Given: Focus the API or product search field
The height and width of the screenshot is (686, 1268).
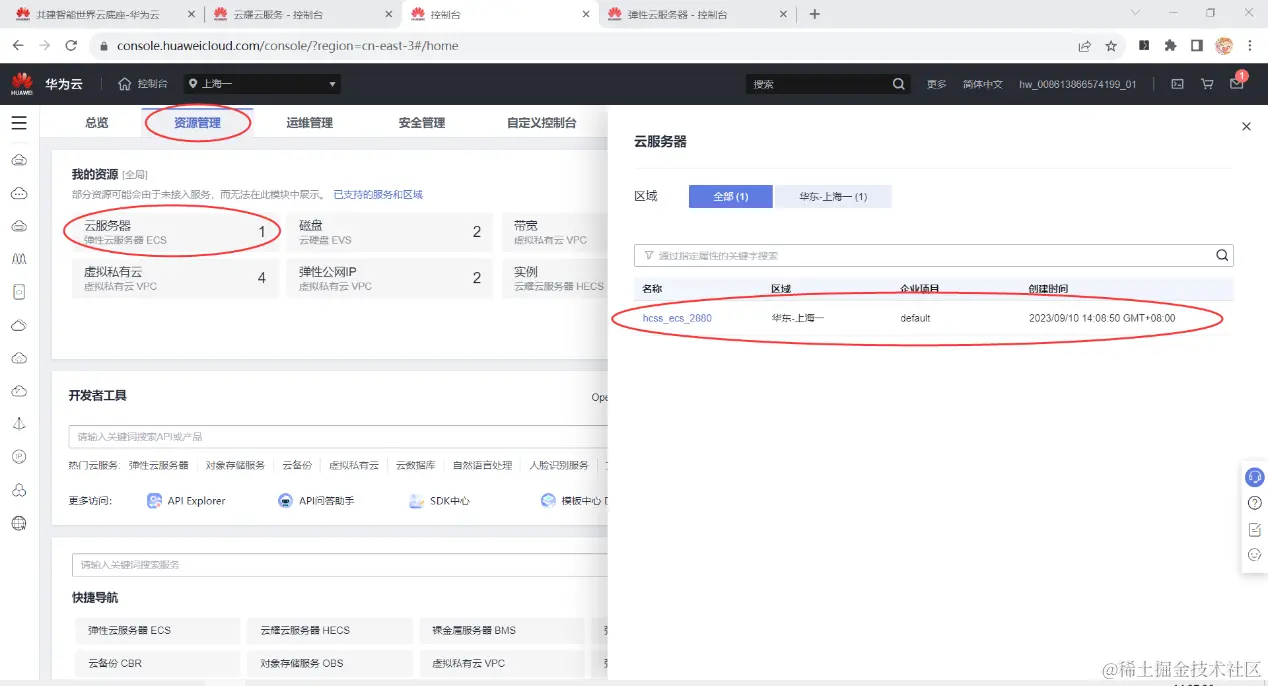Looking at the screenshot, I should [x=340, y=437].
